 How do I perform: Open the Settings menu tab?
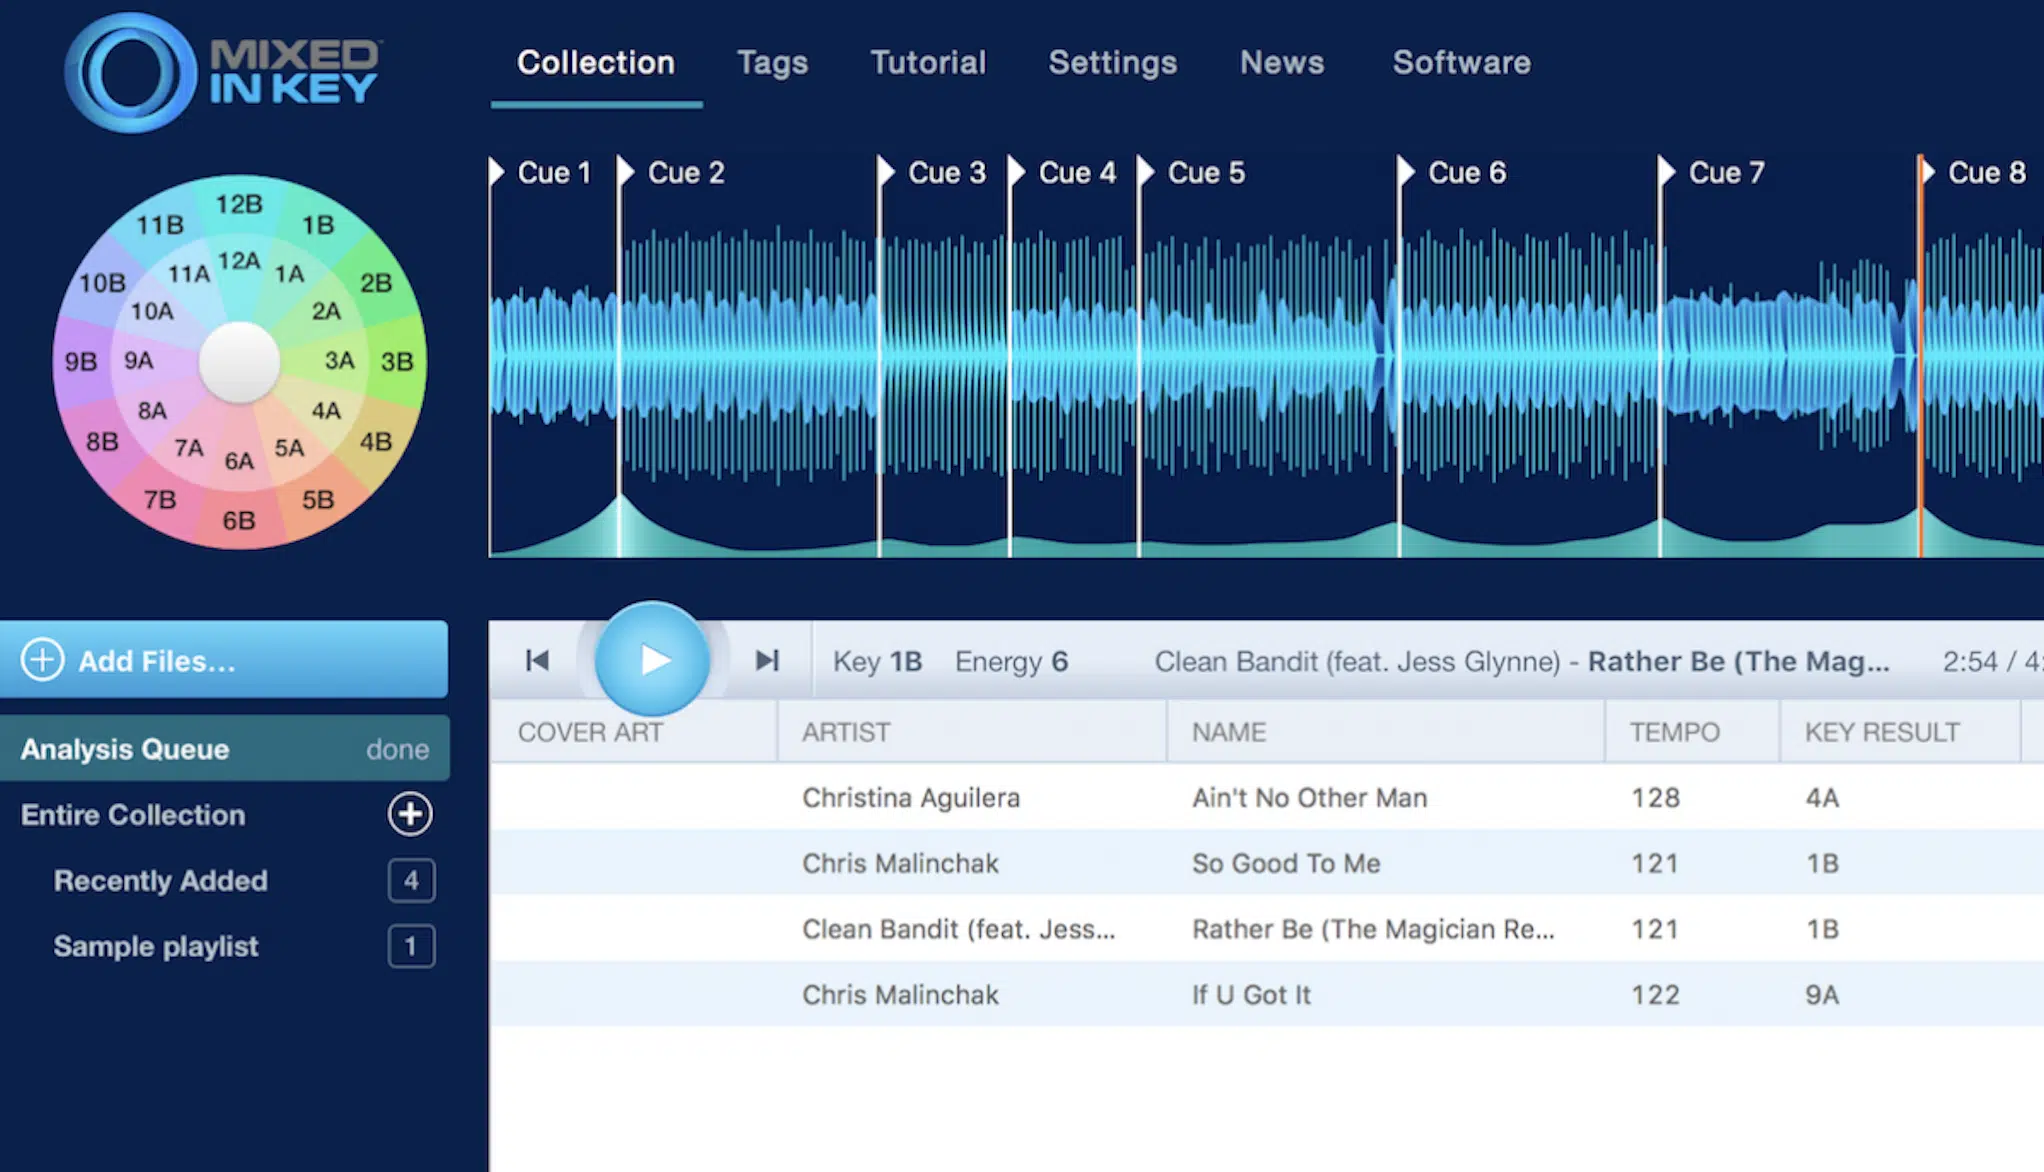(x=1112, y=62)
